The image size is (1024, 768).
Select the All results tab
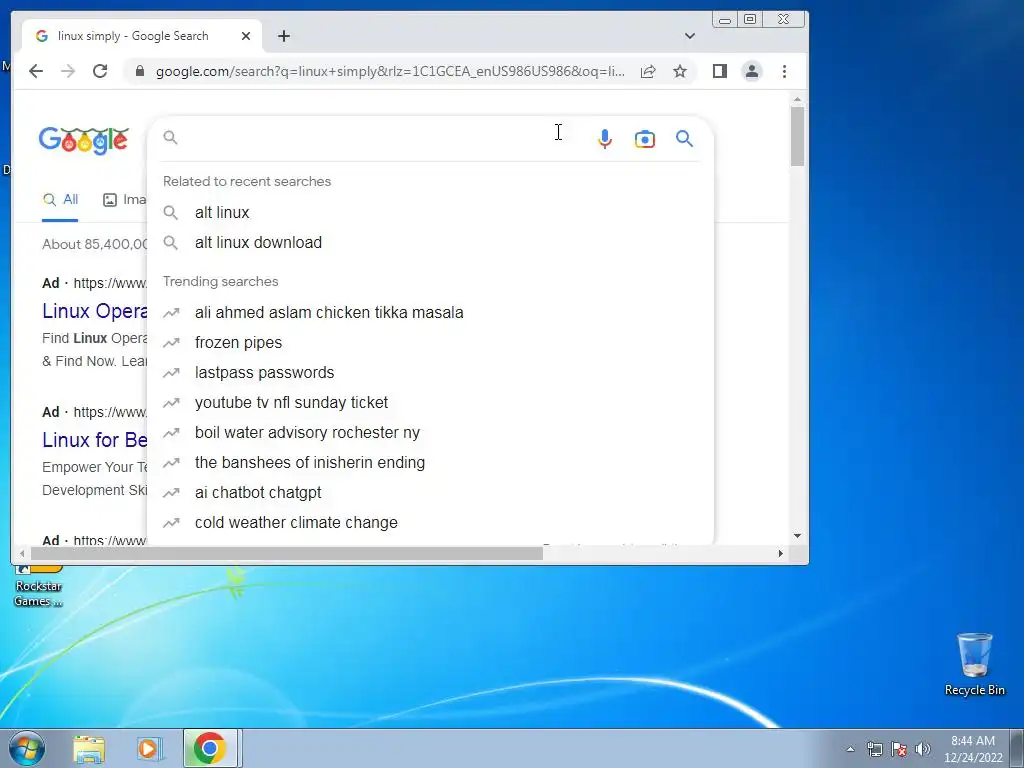(60, 200)
